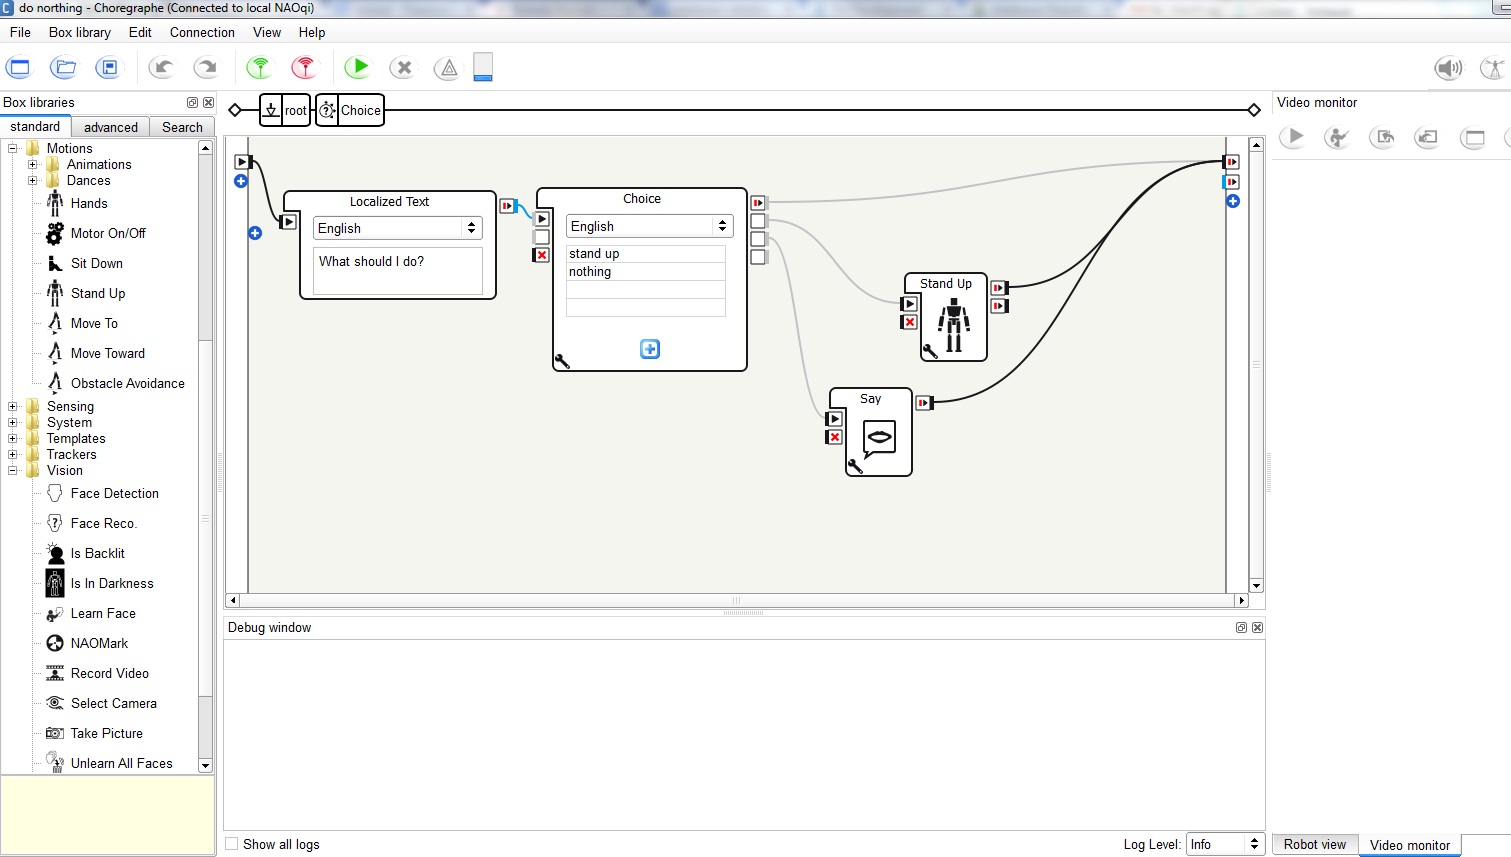
Task: Close the Debug window panel
Action: click(1258, 628)
